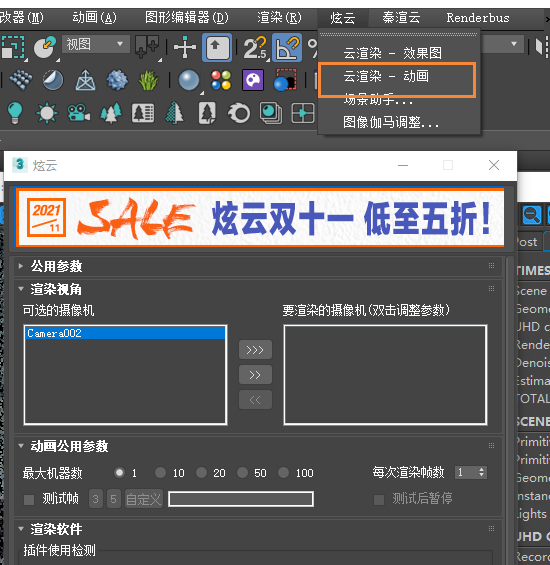Open the dropdown arrow right of 炫云 menu
The image size is (550, 565).
pyautogui.click(x=514, y=44)
